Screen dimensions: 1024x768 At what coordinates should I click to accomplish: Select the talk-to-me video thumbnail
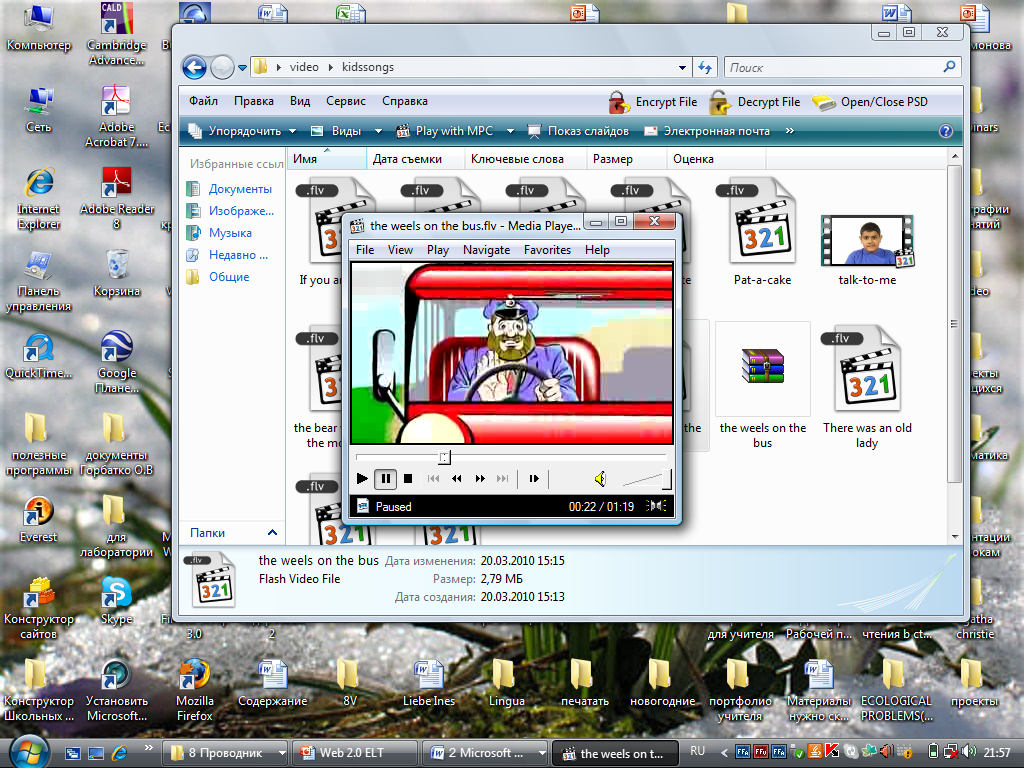point(867,249)
